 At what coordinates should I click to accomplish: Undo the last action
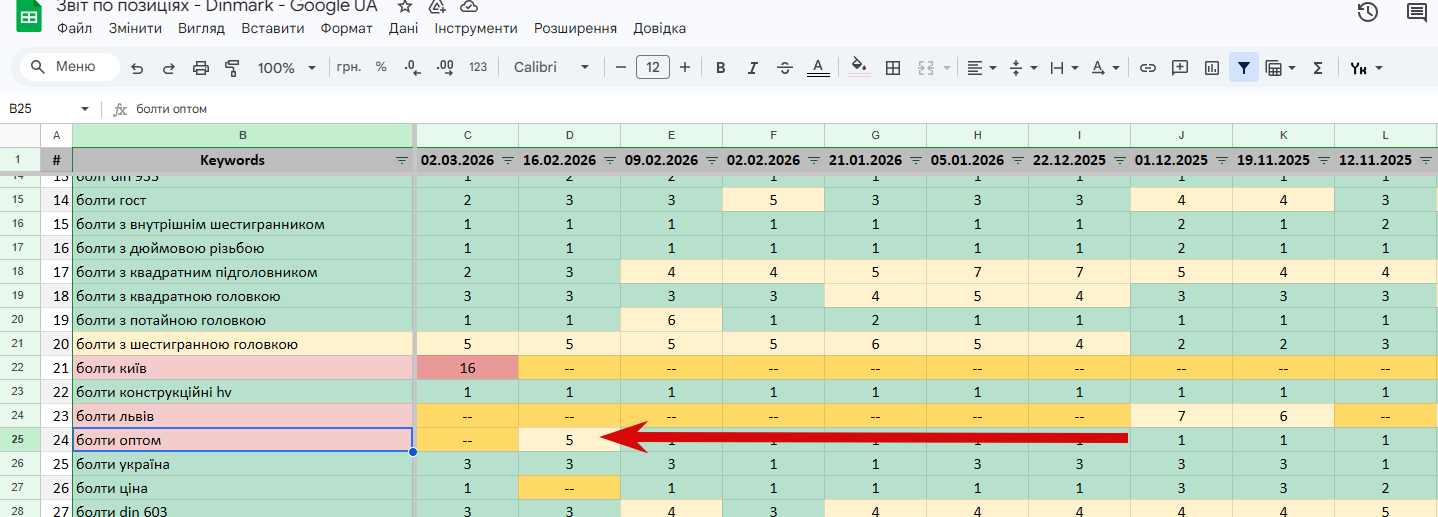(x=137, y=68)
